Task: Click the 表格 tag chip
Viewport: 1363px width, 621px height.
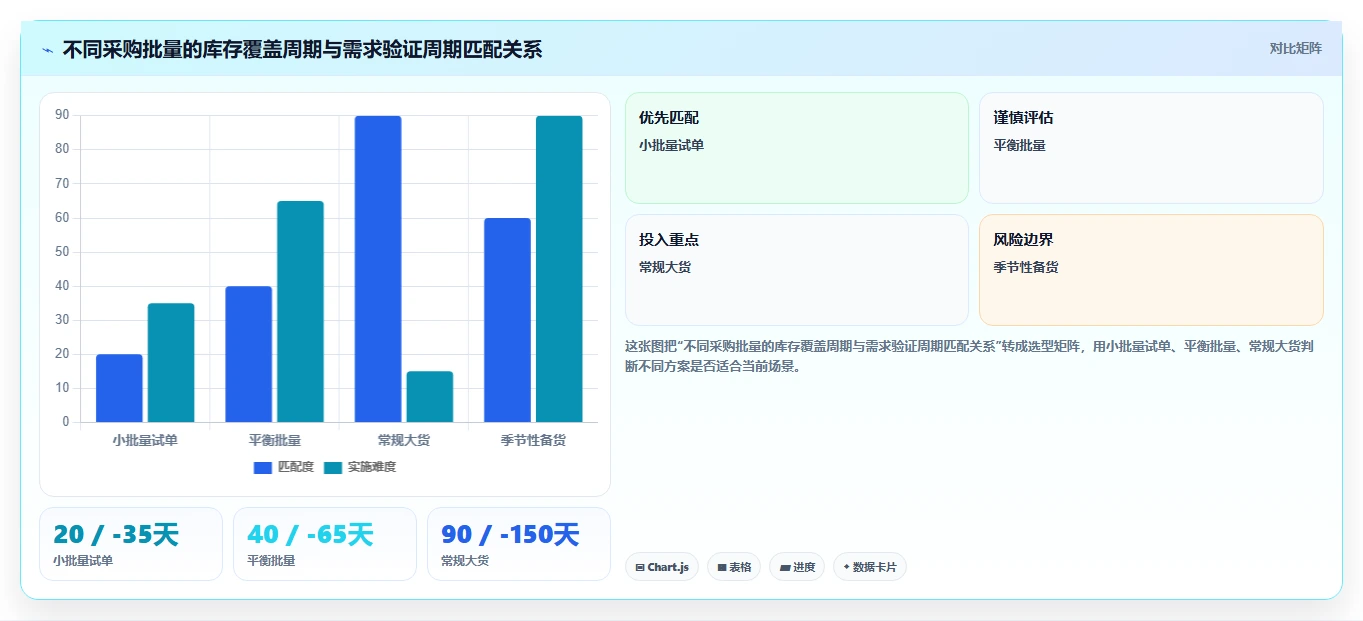Action: point(734,567)
